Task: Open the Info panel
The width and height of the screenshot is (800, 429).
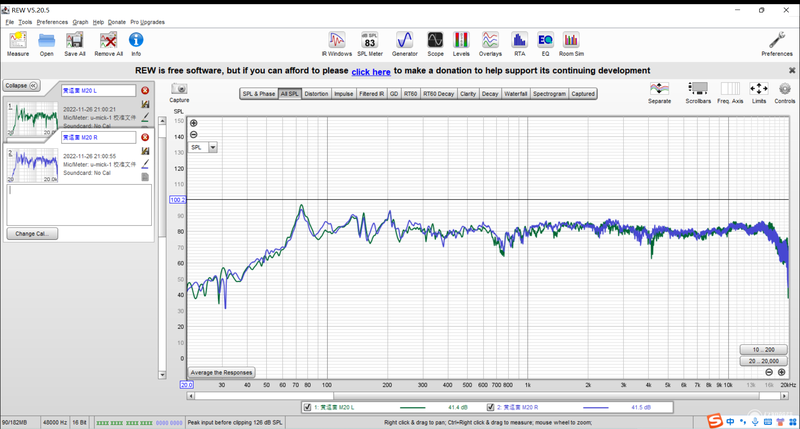Action: 136,43
